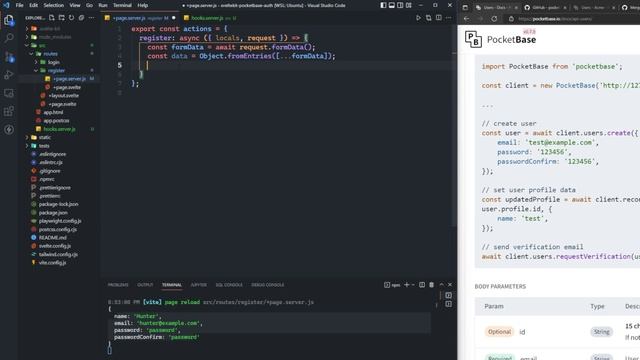Collapse all folders in the Explorer

(81, 18)
